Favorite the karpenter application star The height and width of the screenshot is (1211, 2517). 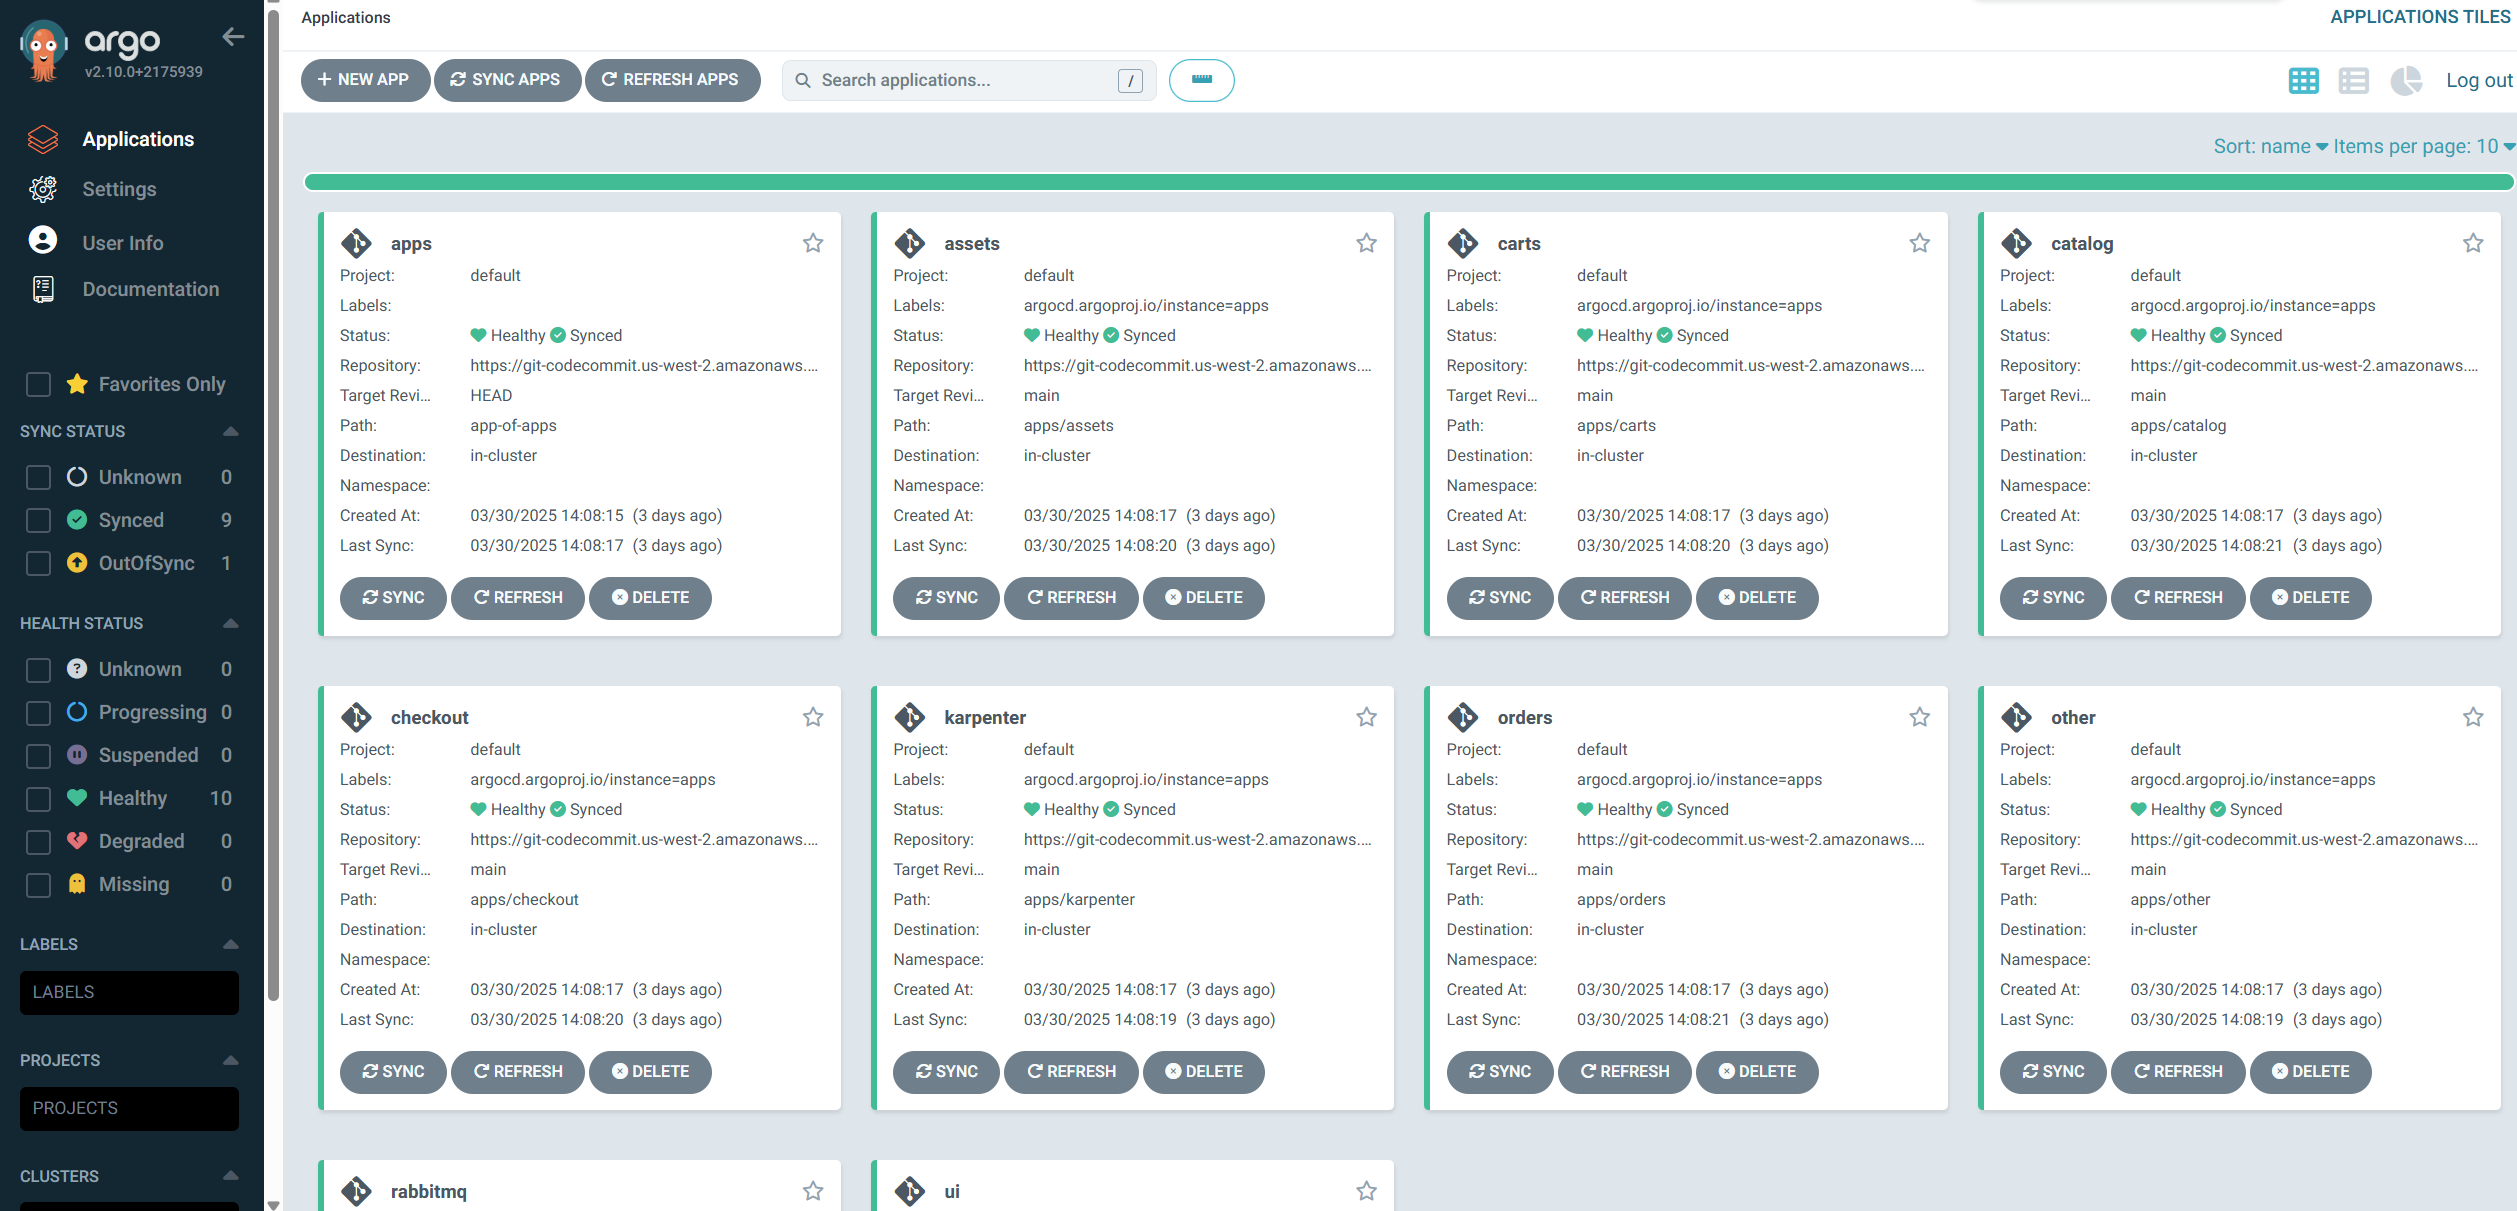pos(1366,717)
